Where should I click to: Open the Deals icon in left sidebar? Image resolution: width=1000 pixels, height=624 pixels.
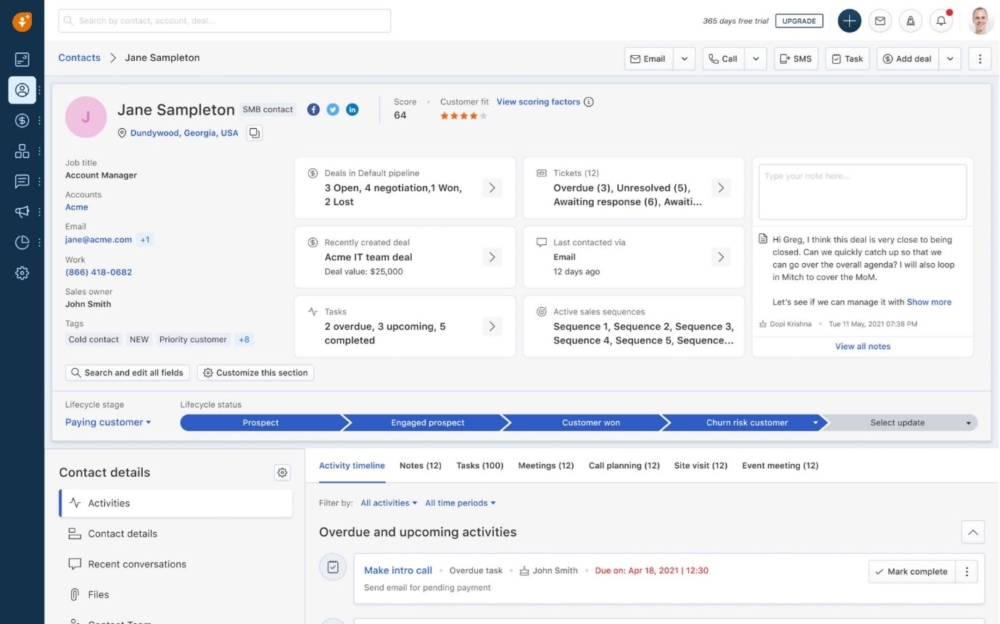coord(22,120)
